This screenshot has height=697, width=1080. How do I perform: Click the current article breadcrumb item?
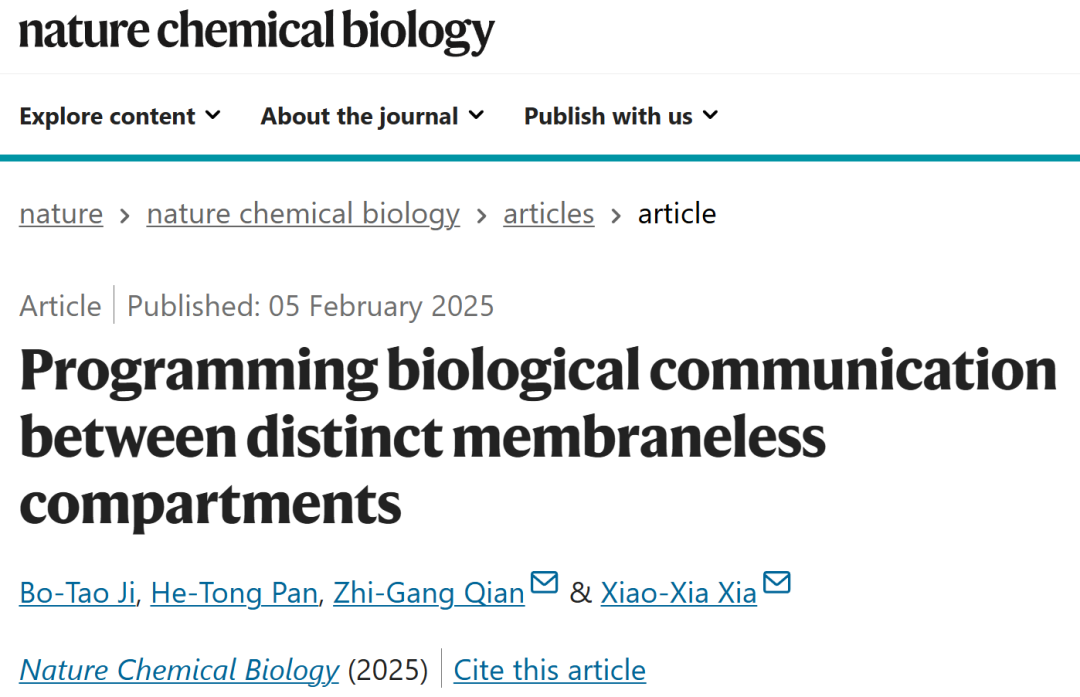tap(677, 214)
